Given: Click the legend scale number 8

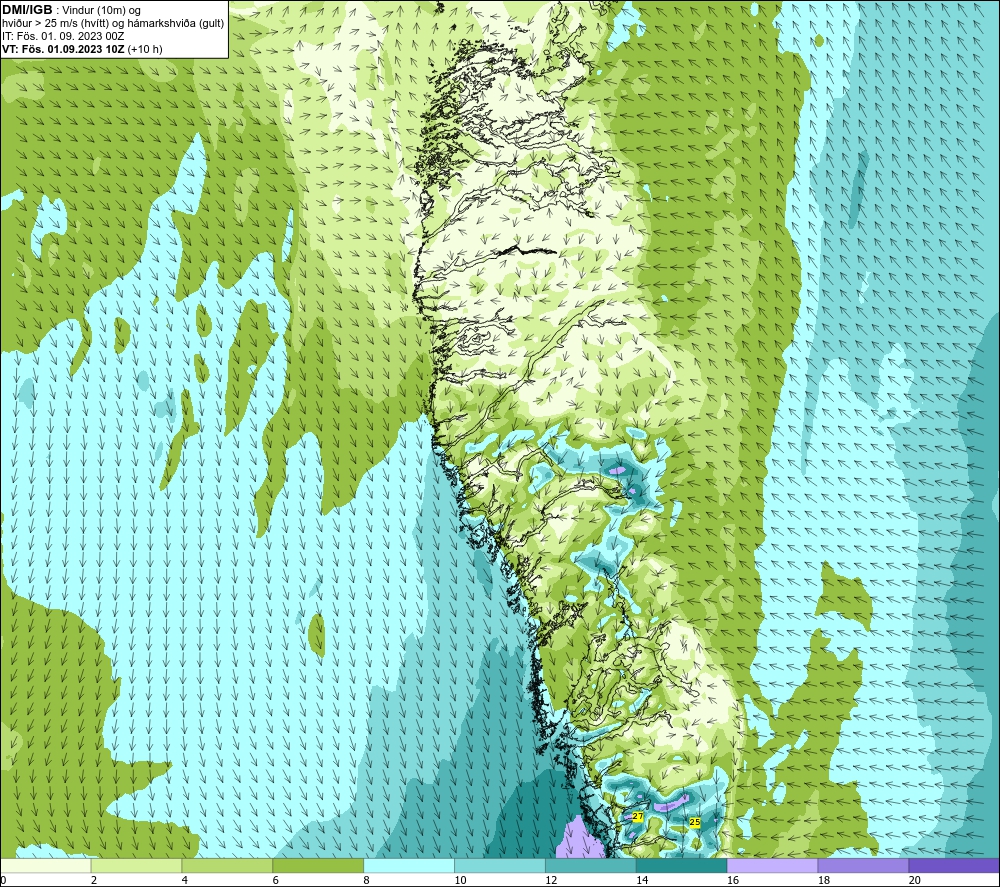Looking at the screenshot, I should click(367, 880).
